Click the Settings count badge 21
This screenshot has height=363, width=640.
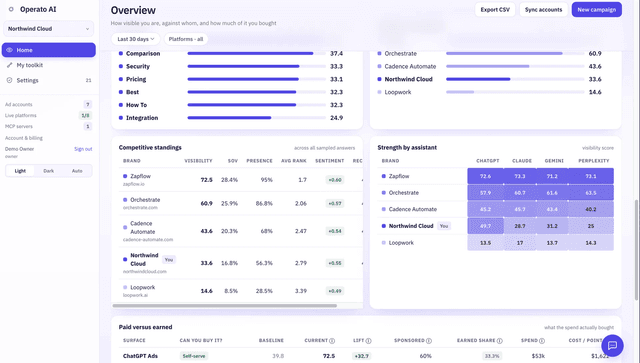tap(88, 80)
